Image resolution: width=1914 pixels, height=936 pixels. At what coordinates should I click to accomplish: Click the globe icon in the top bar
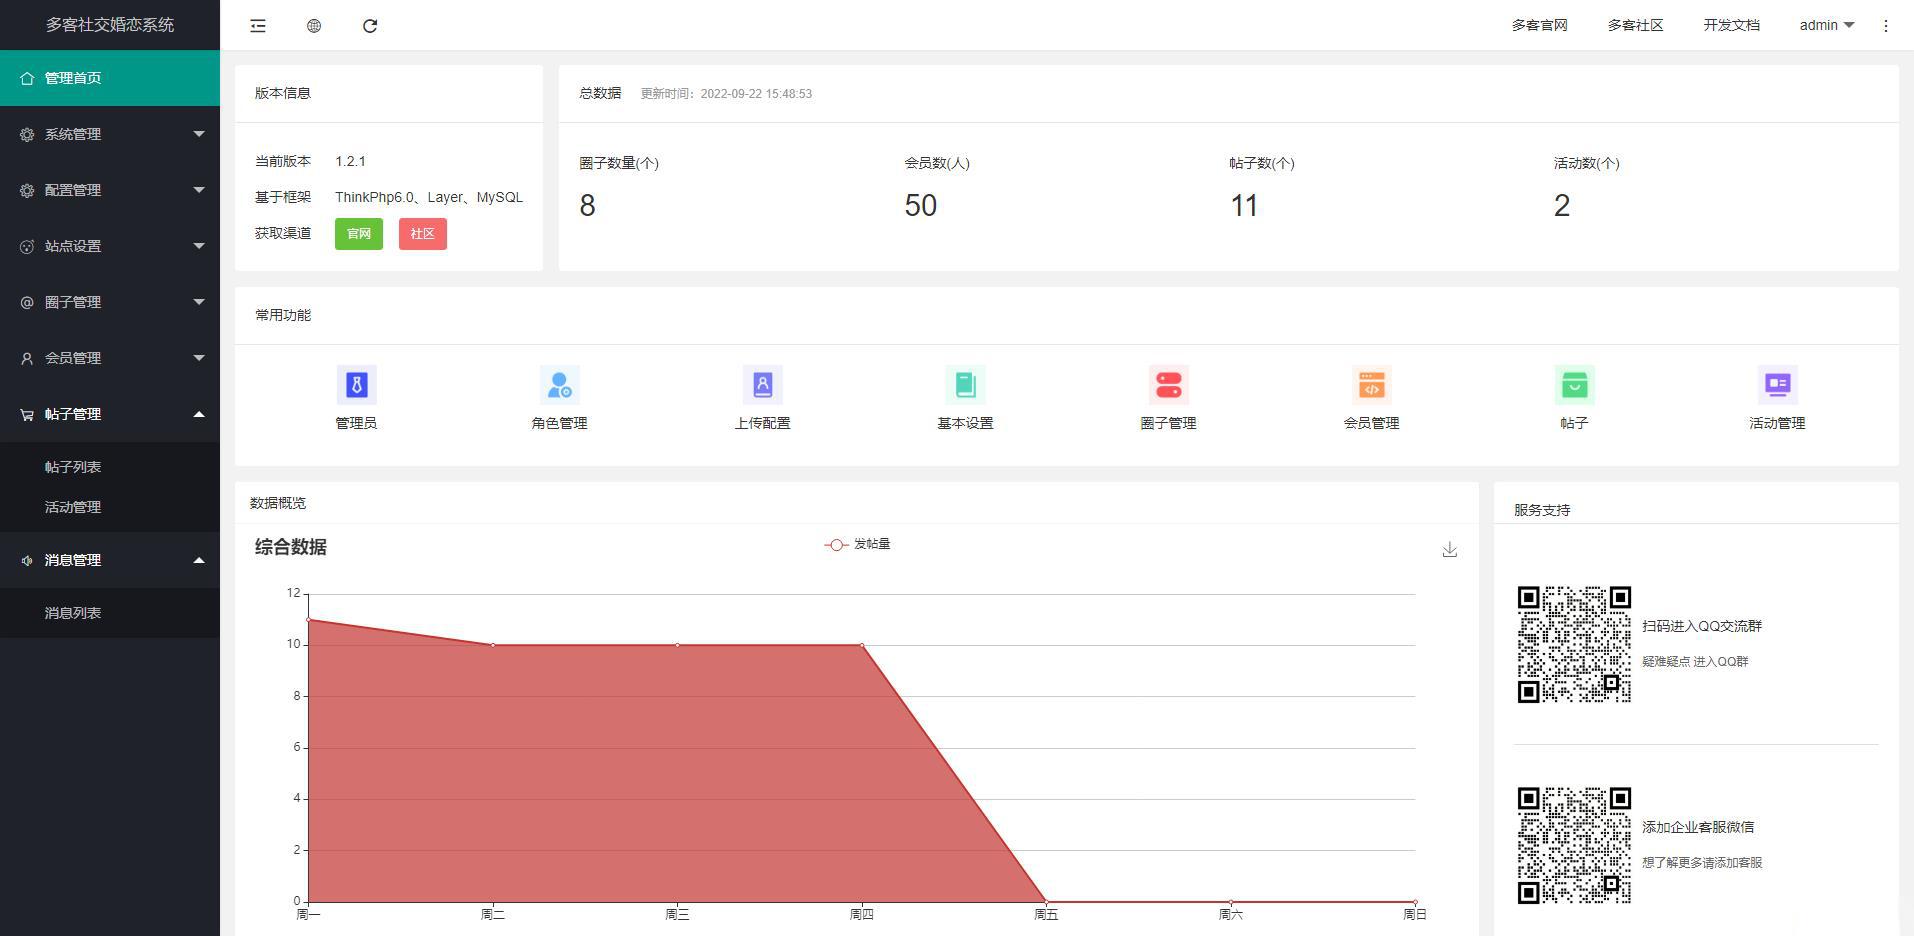point(314,26)
